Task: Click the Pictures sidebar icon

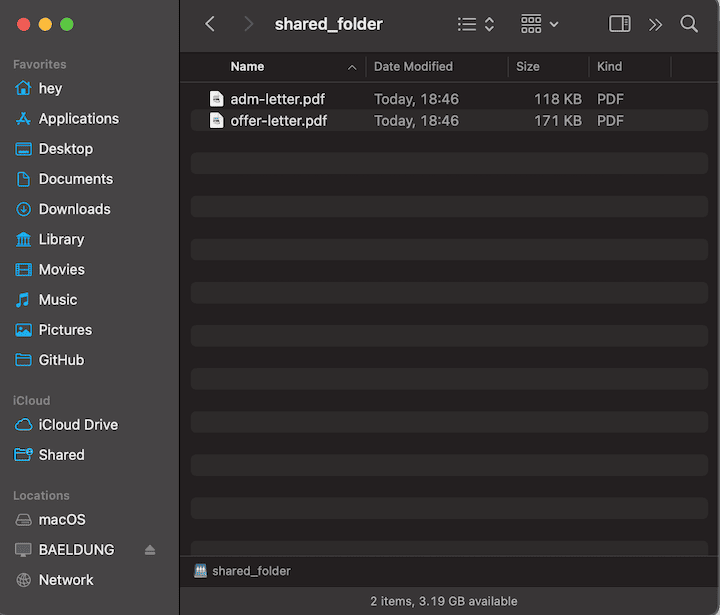Action: pos(23,330)
